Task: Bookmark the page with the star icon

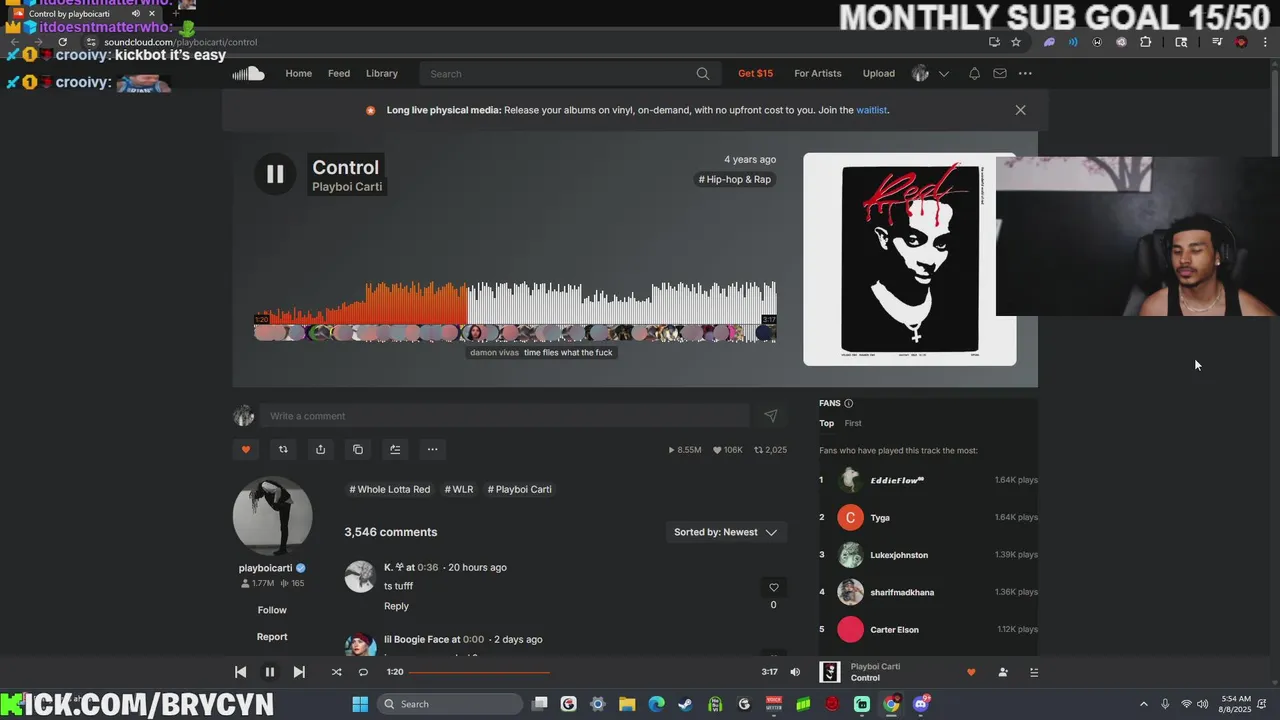Action: 1016,42
